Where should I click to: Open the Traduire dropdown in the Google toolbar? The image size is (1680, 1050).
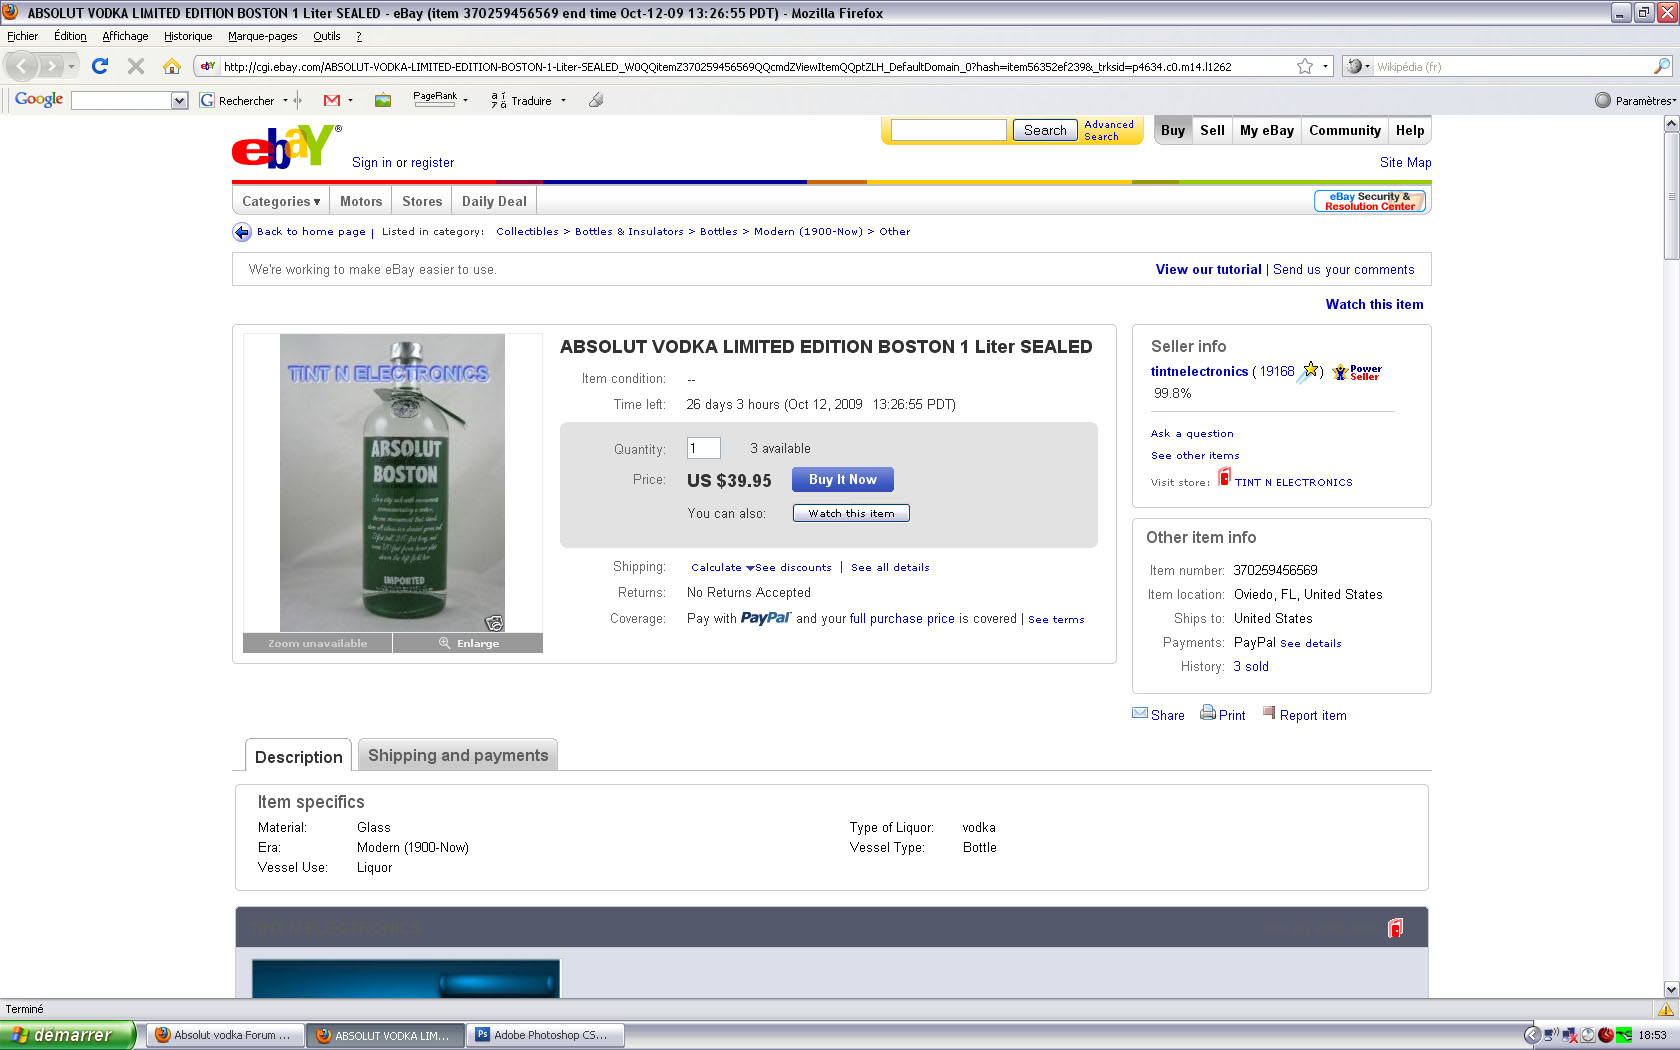pos(563,100)
